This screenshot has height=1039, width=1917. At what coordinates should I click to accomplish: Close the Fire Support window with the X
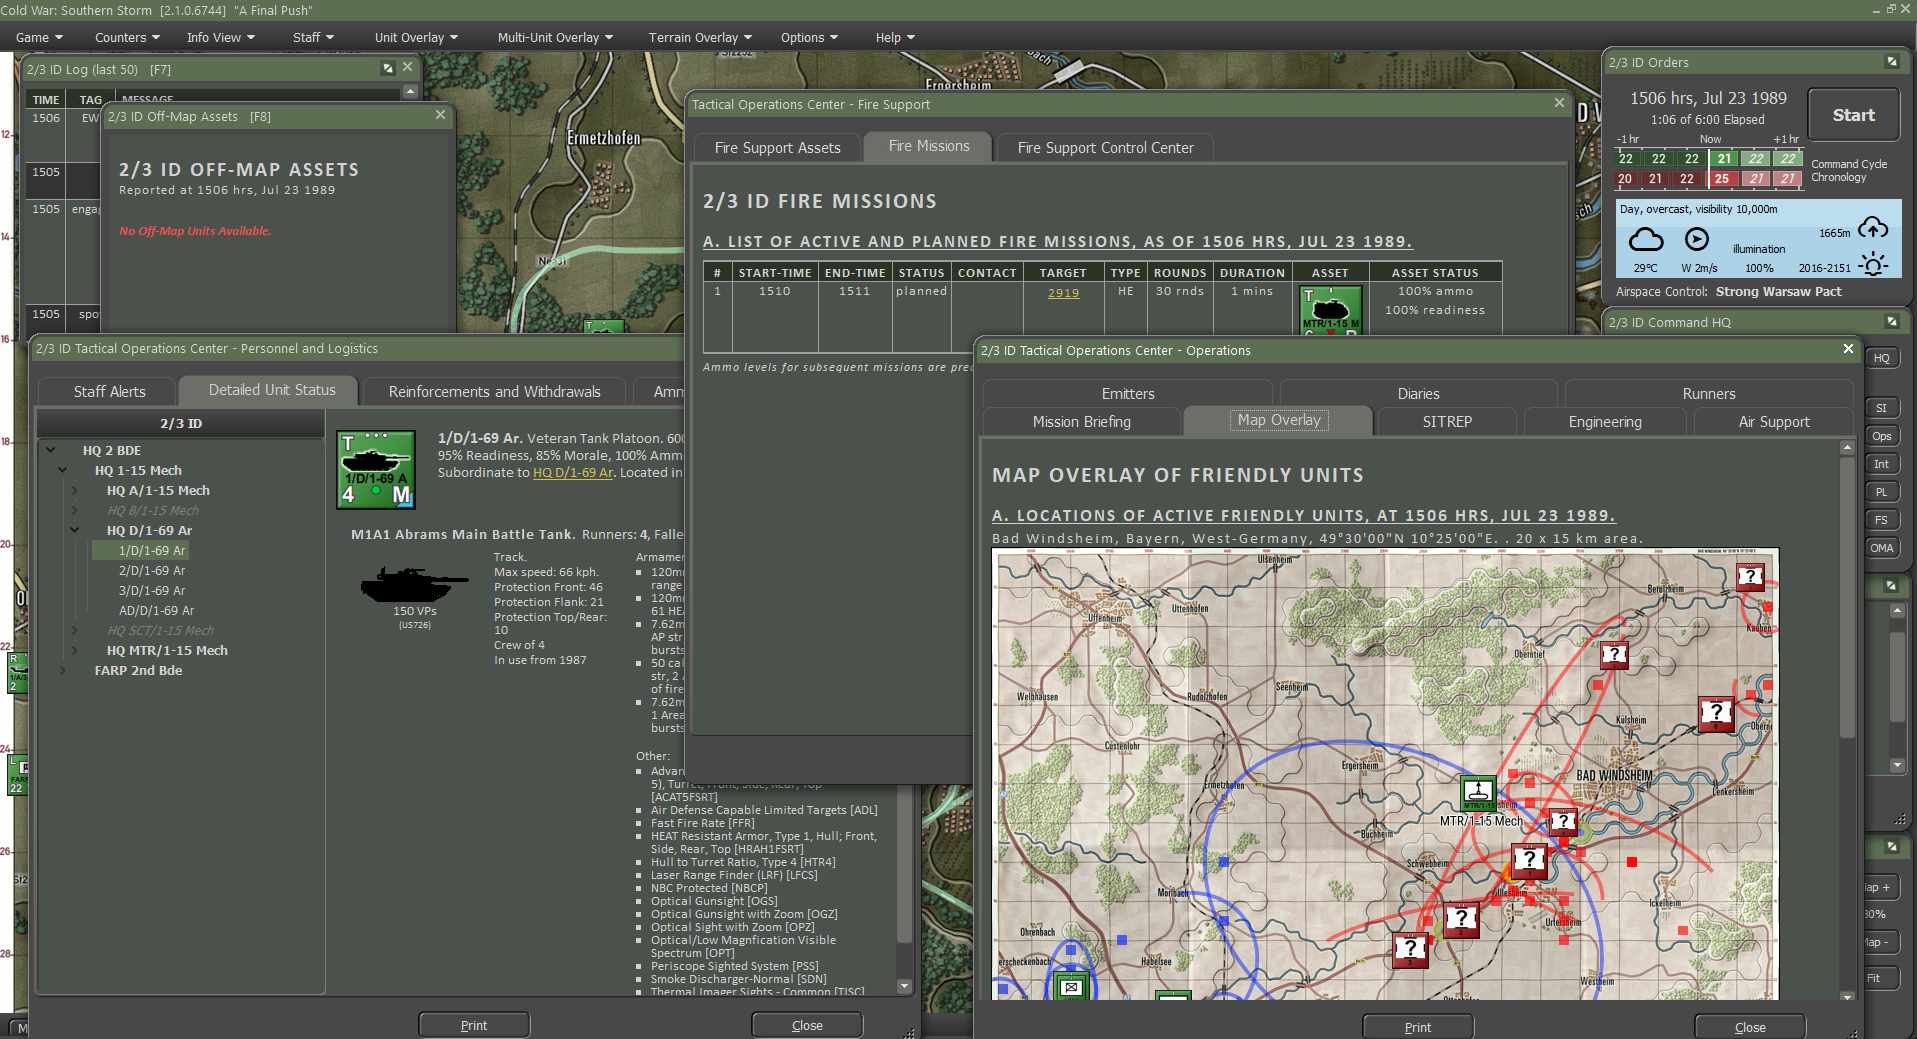point(1559,103)
